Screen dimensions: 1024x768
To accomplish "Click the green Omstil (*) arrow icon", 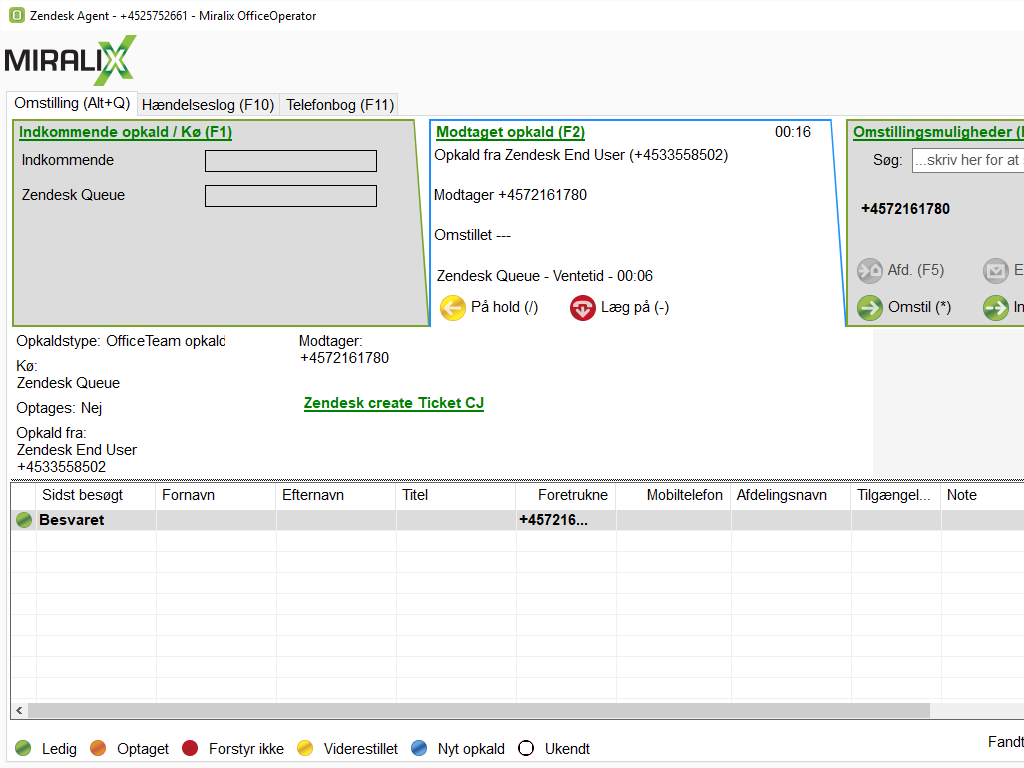I will click(x=870, y=308).
